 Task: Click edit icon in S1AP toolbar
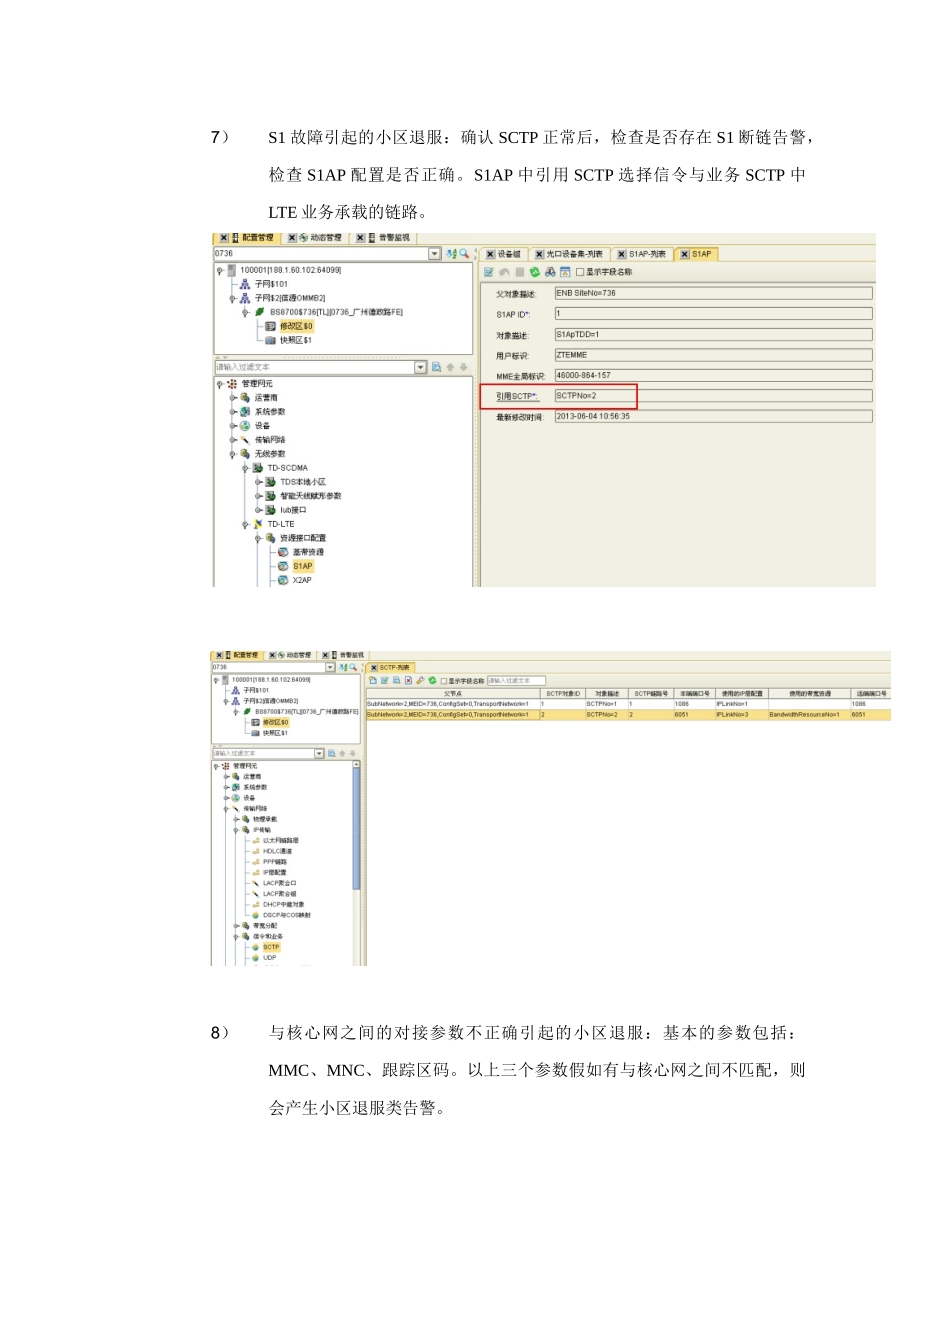489,272
